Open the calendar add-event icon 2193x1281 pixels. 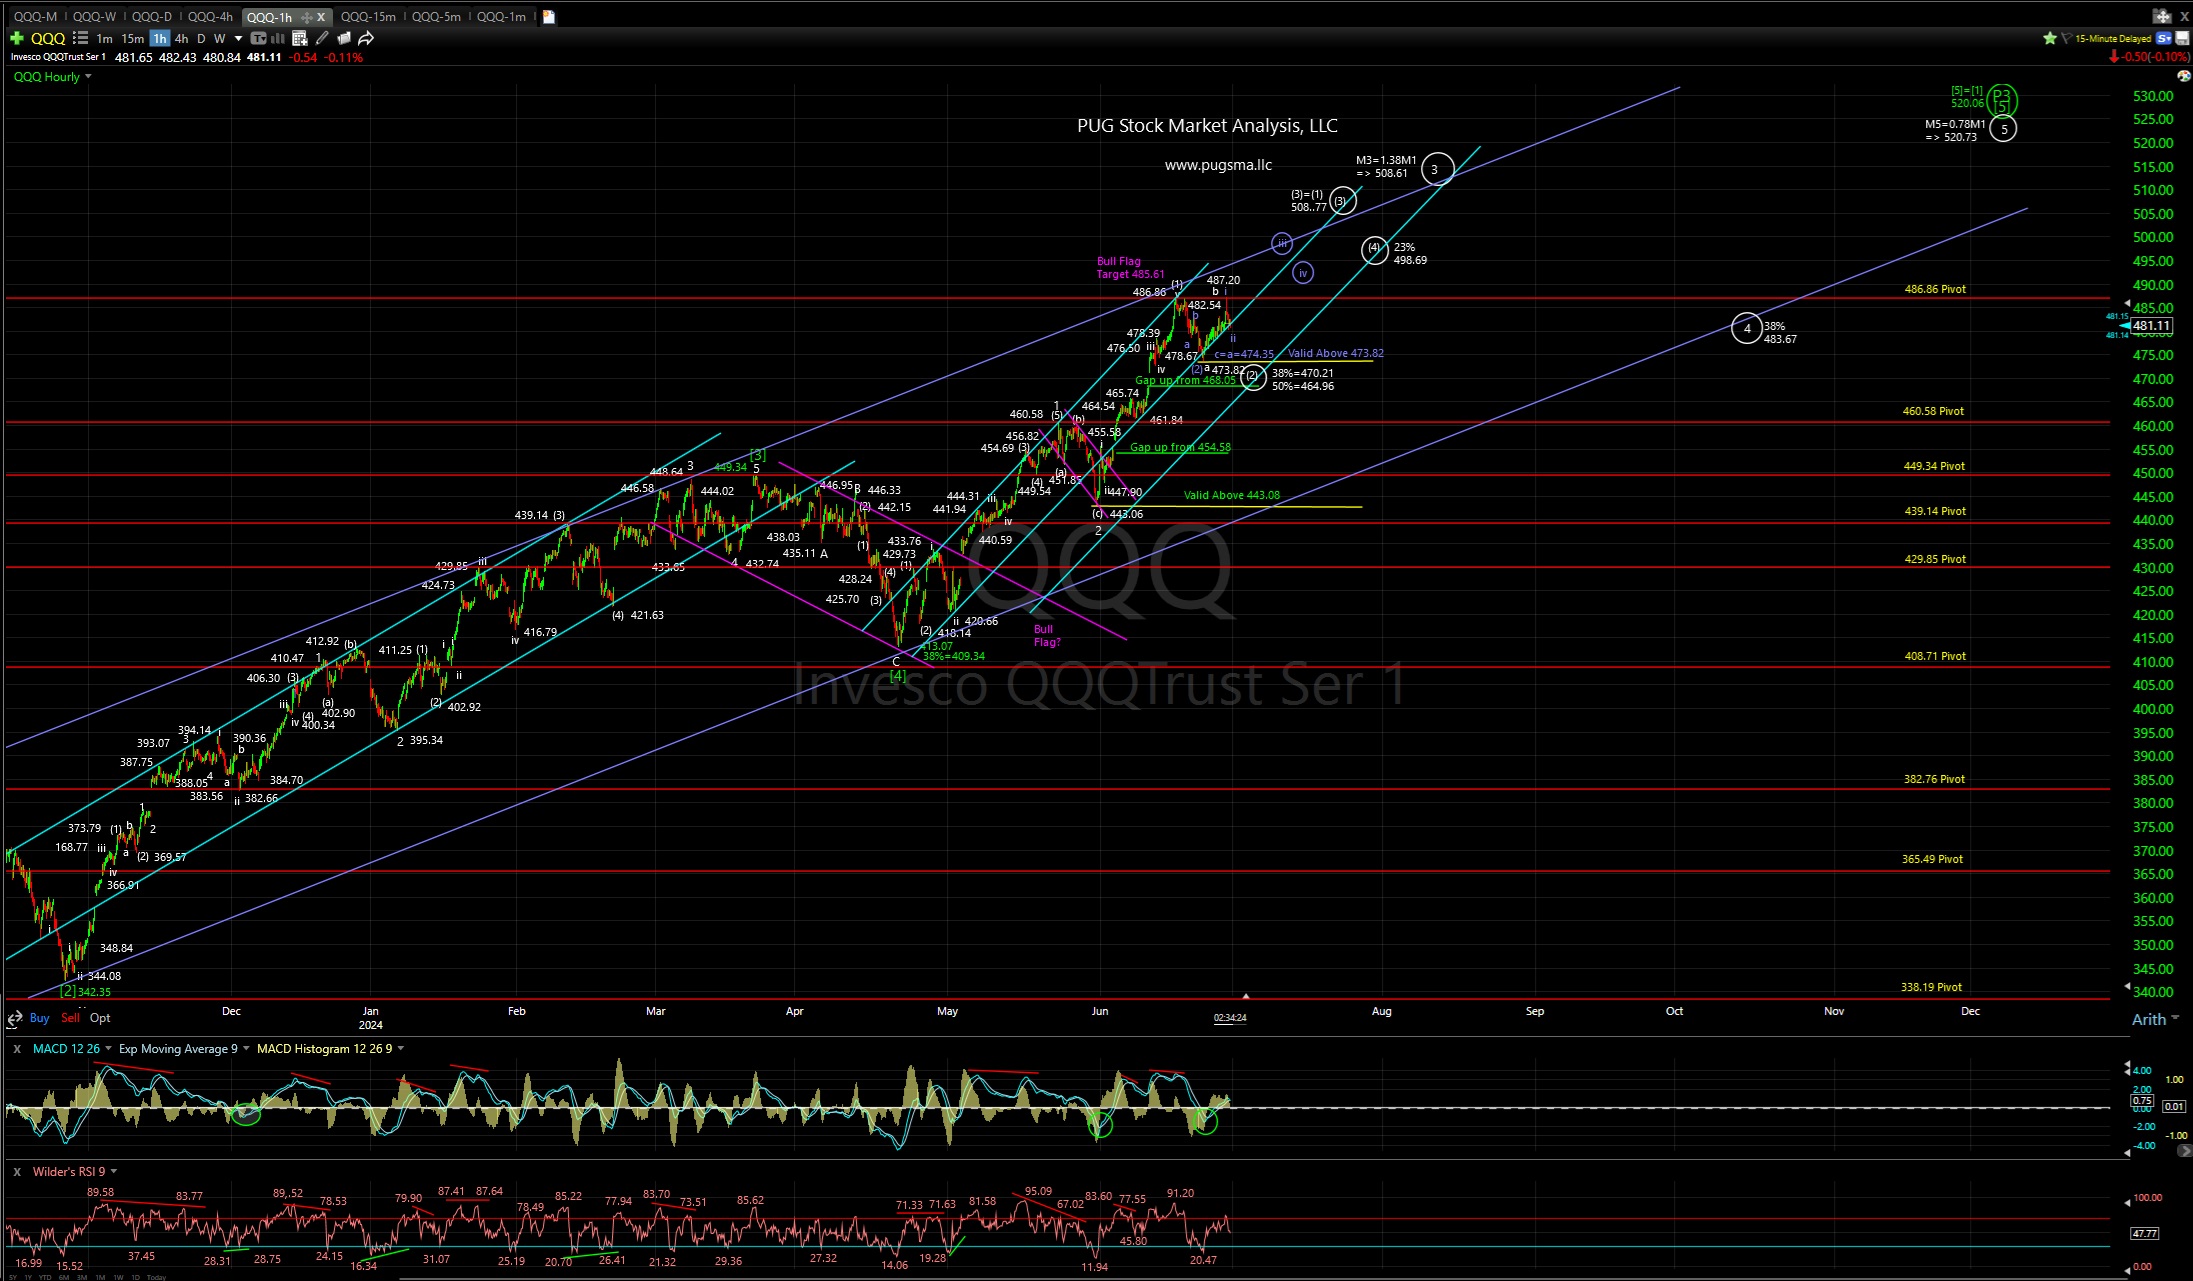pyautogui.click(x=300, y=38)
